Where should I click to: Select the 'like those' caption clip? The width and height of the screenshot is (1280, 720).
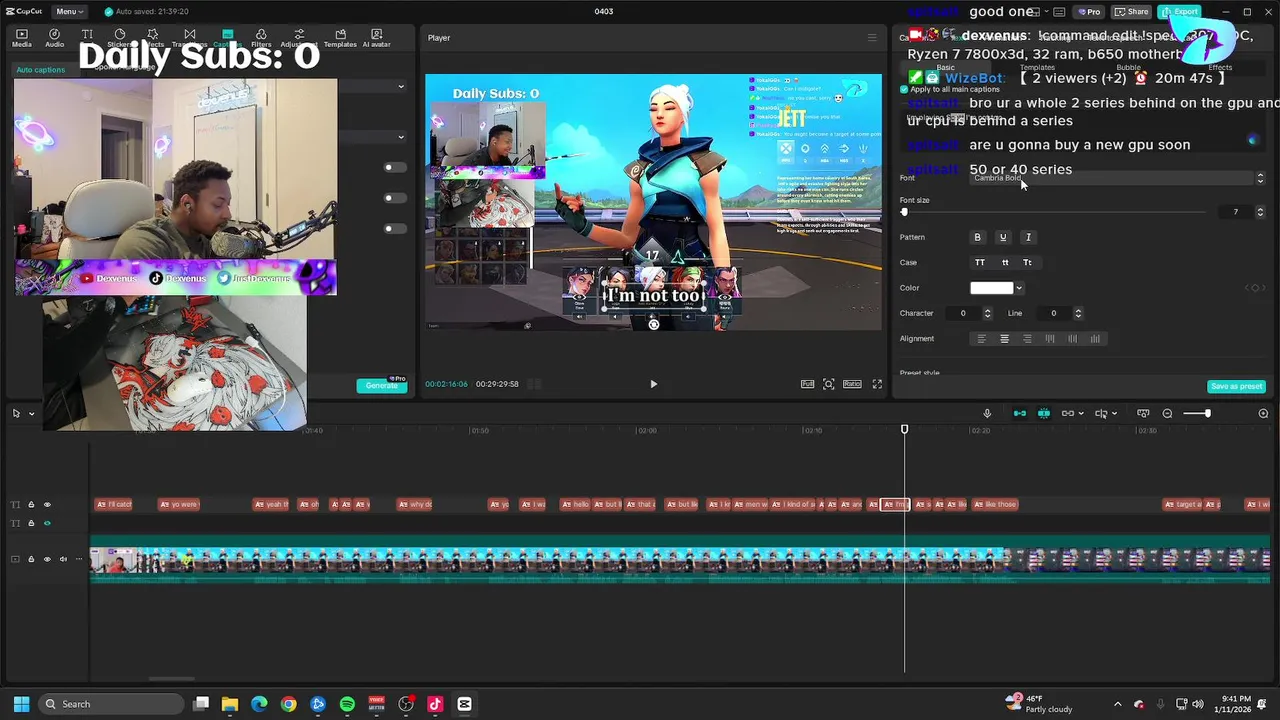(x=995, y=504)
